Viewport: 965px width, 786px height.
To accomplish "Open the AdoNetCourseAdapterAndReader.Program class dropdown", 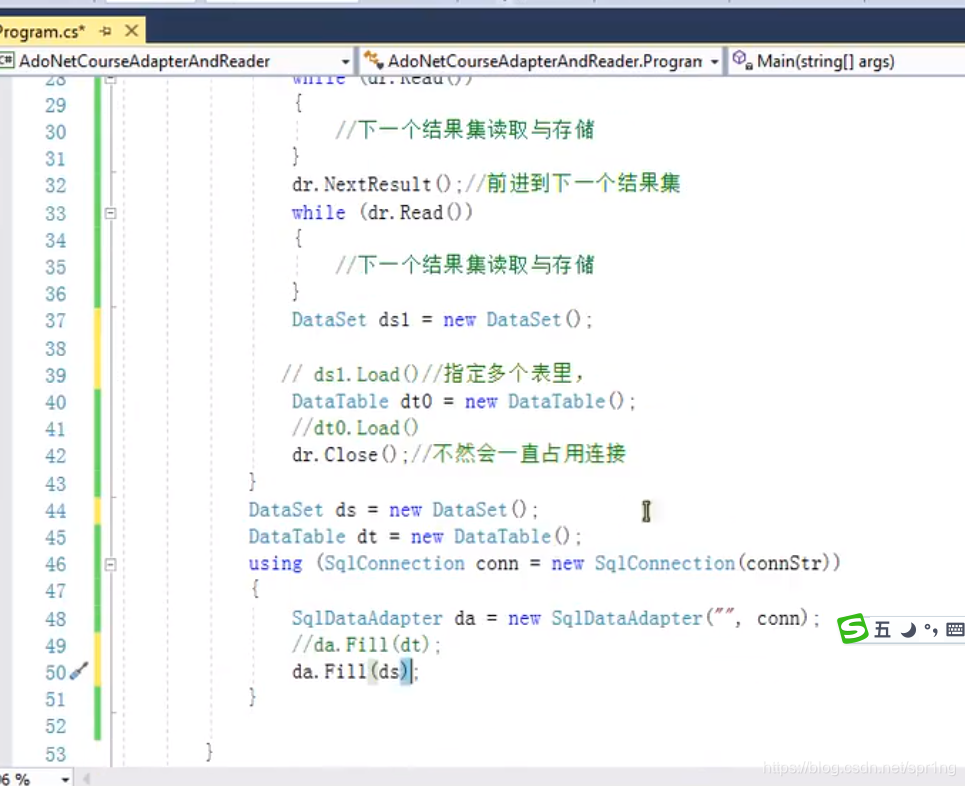I will click(714, 62).
